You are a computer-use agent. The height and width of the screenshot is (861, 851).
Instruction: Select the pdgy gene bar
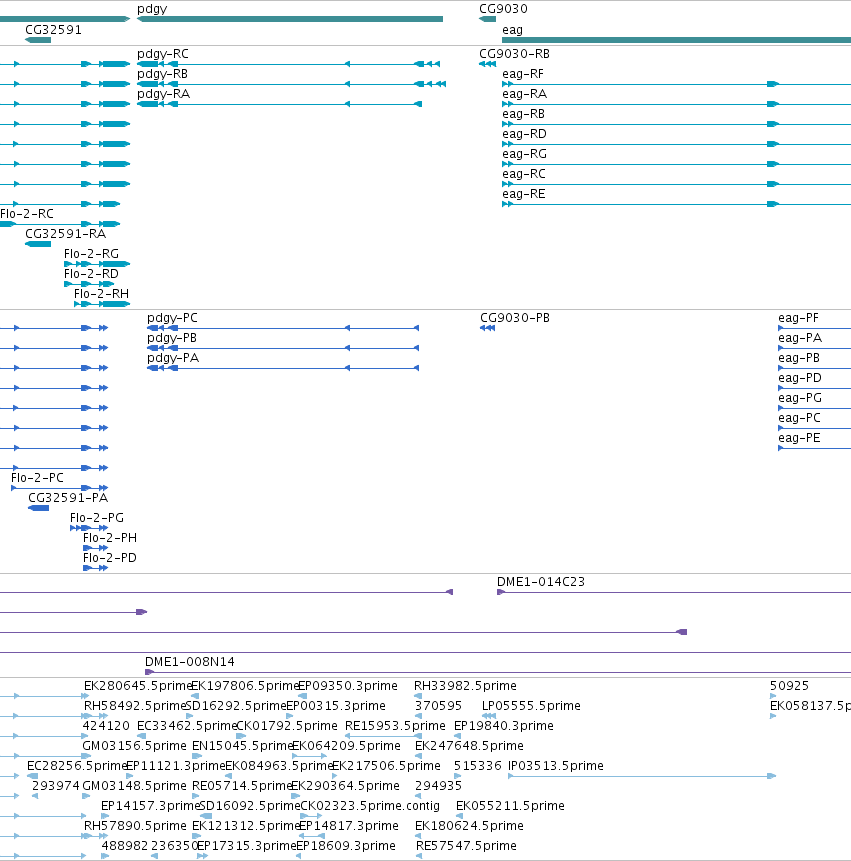(290, 19)
